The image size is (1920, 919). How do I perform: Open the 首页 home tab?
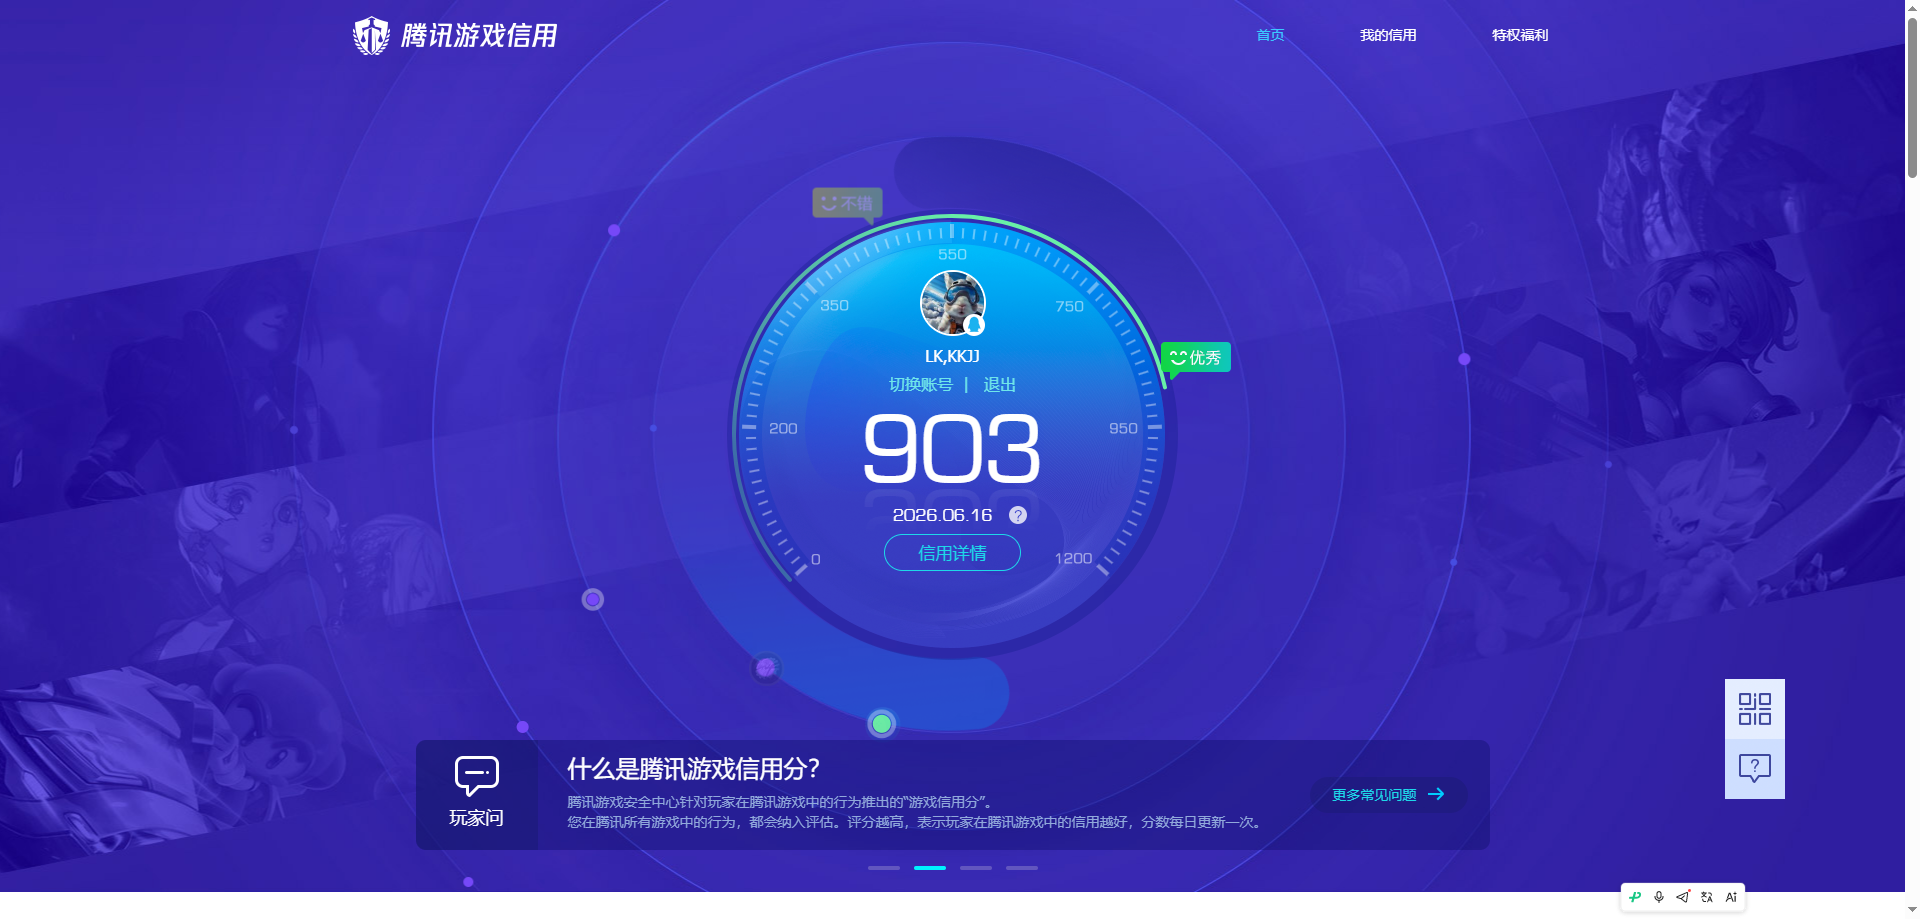[x=1270, y=35]
